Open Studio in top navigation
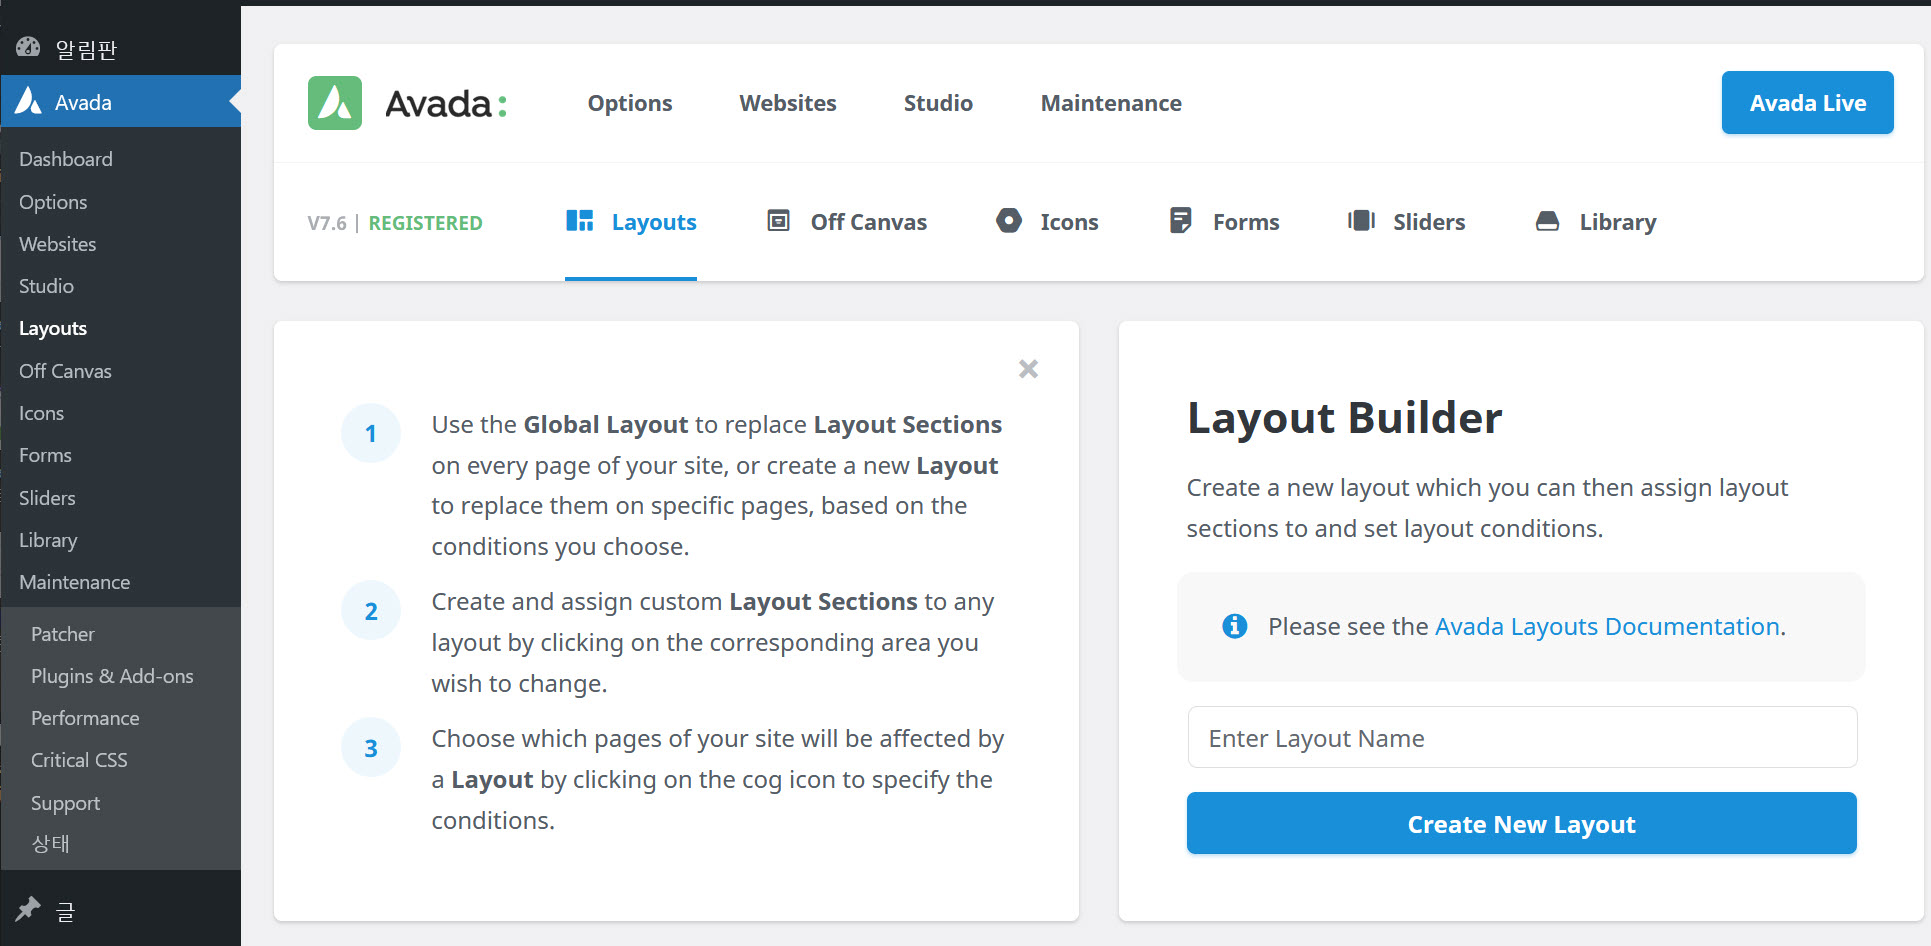Viewport: 1931px width, 946px height. pyautogui.click(x=938, y=103)
